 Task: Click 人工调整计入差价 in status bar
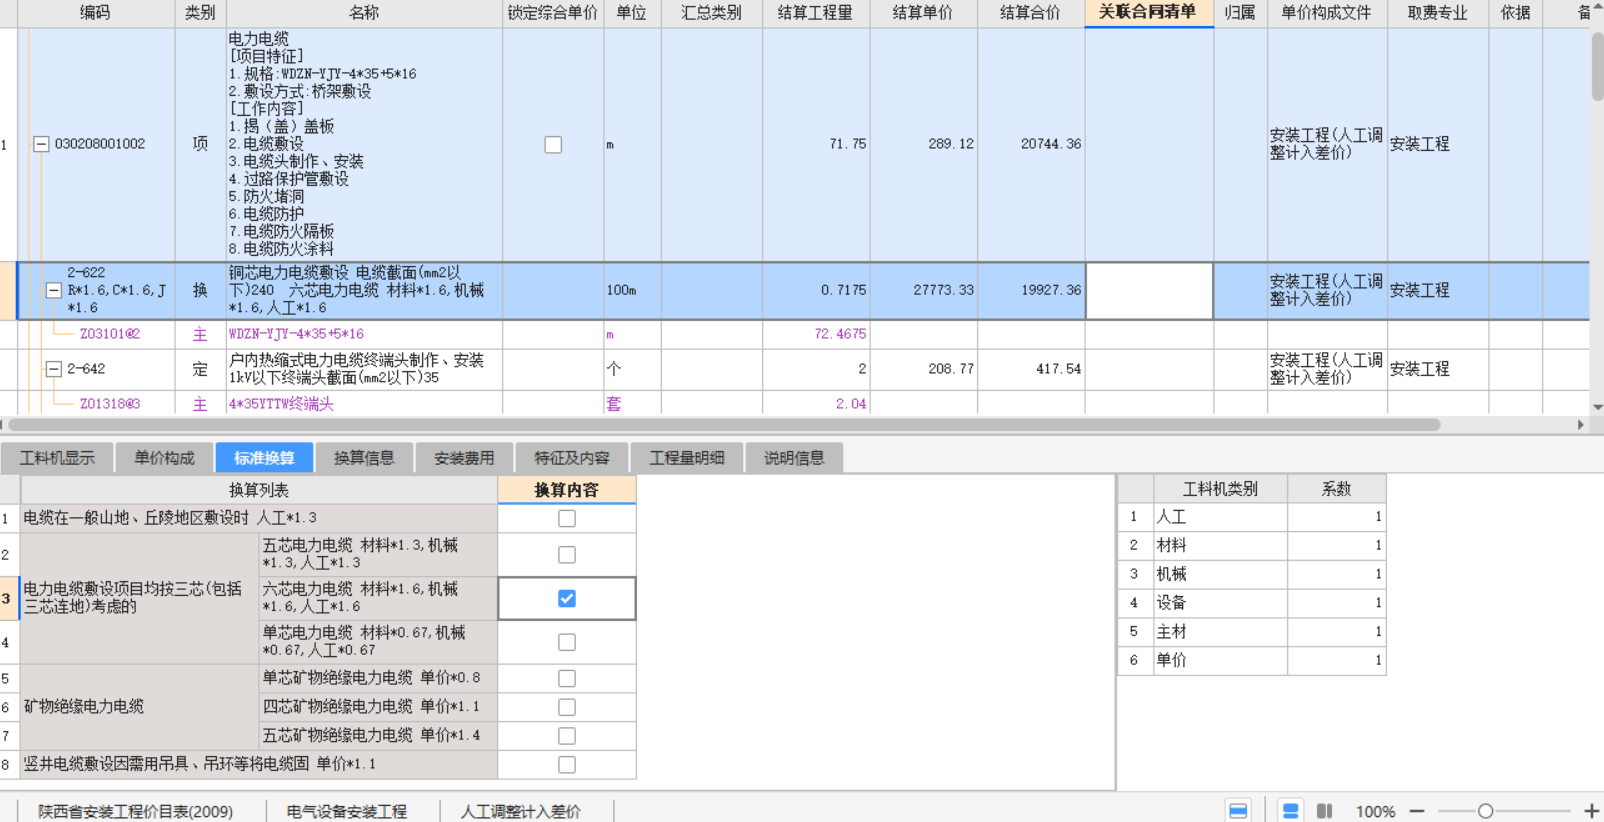[520, 811]
